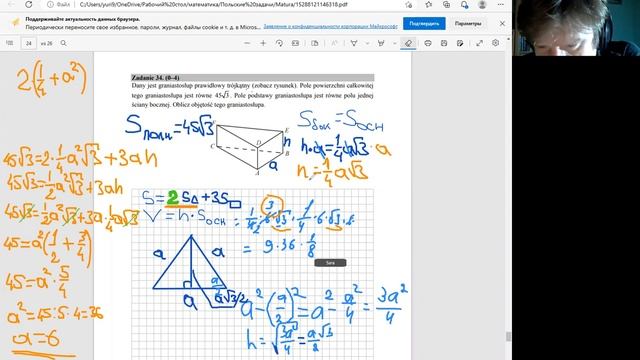Close the browser data notification bar
640x360 pixels.
pyautogui.click(x=502, y=24)
